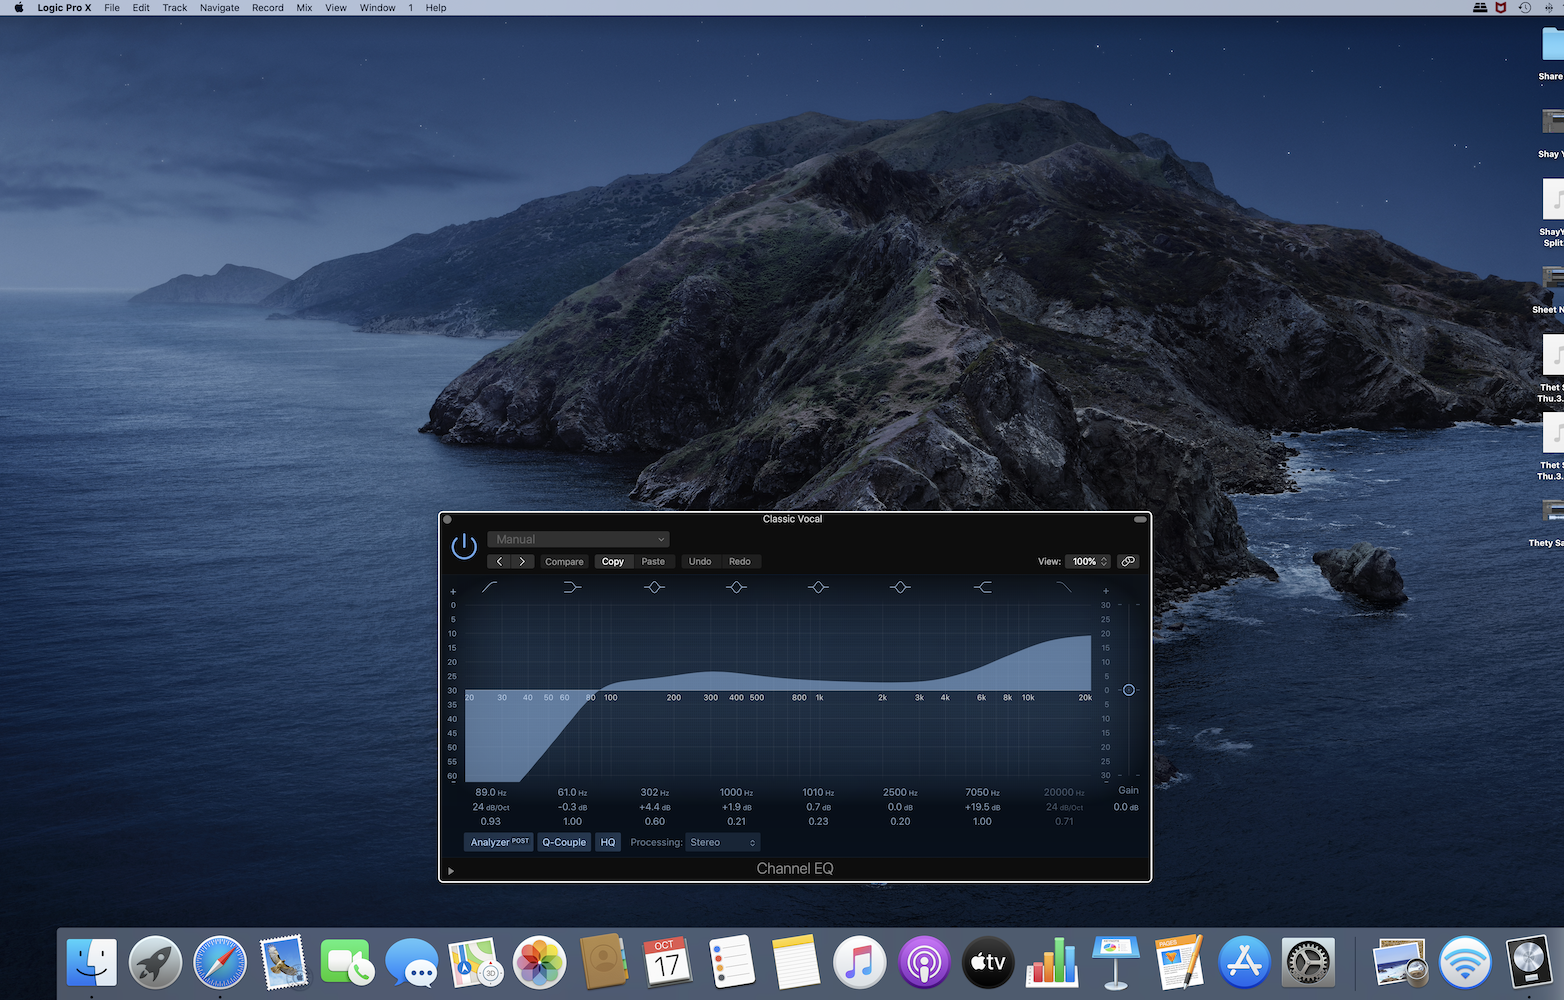Open Launchpad from the dock
Viewport: 1564px width, 1000px height.
point(155,963)
